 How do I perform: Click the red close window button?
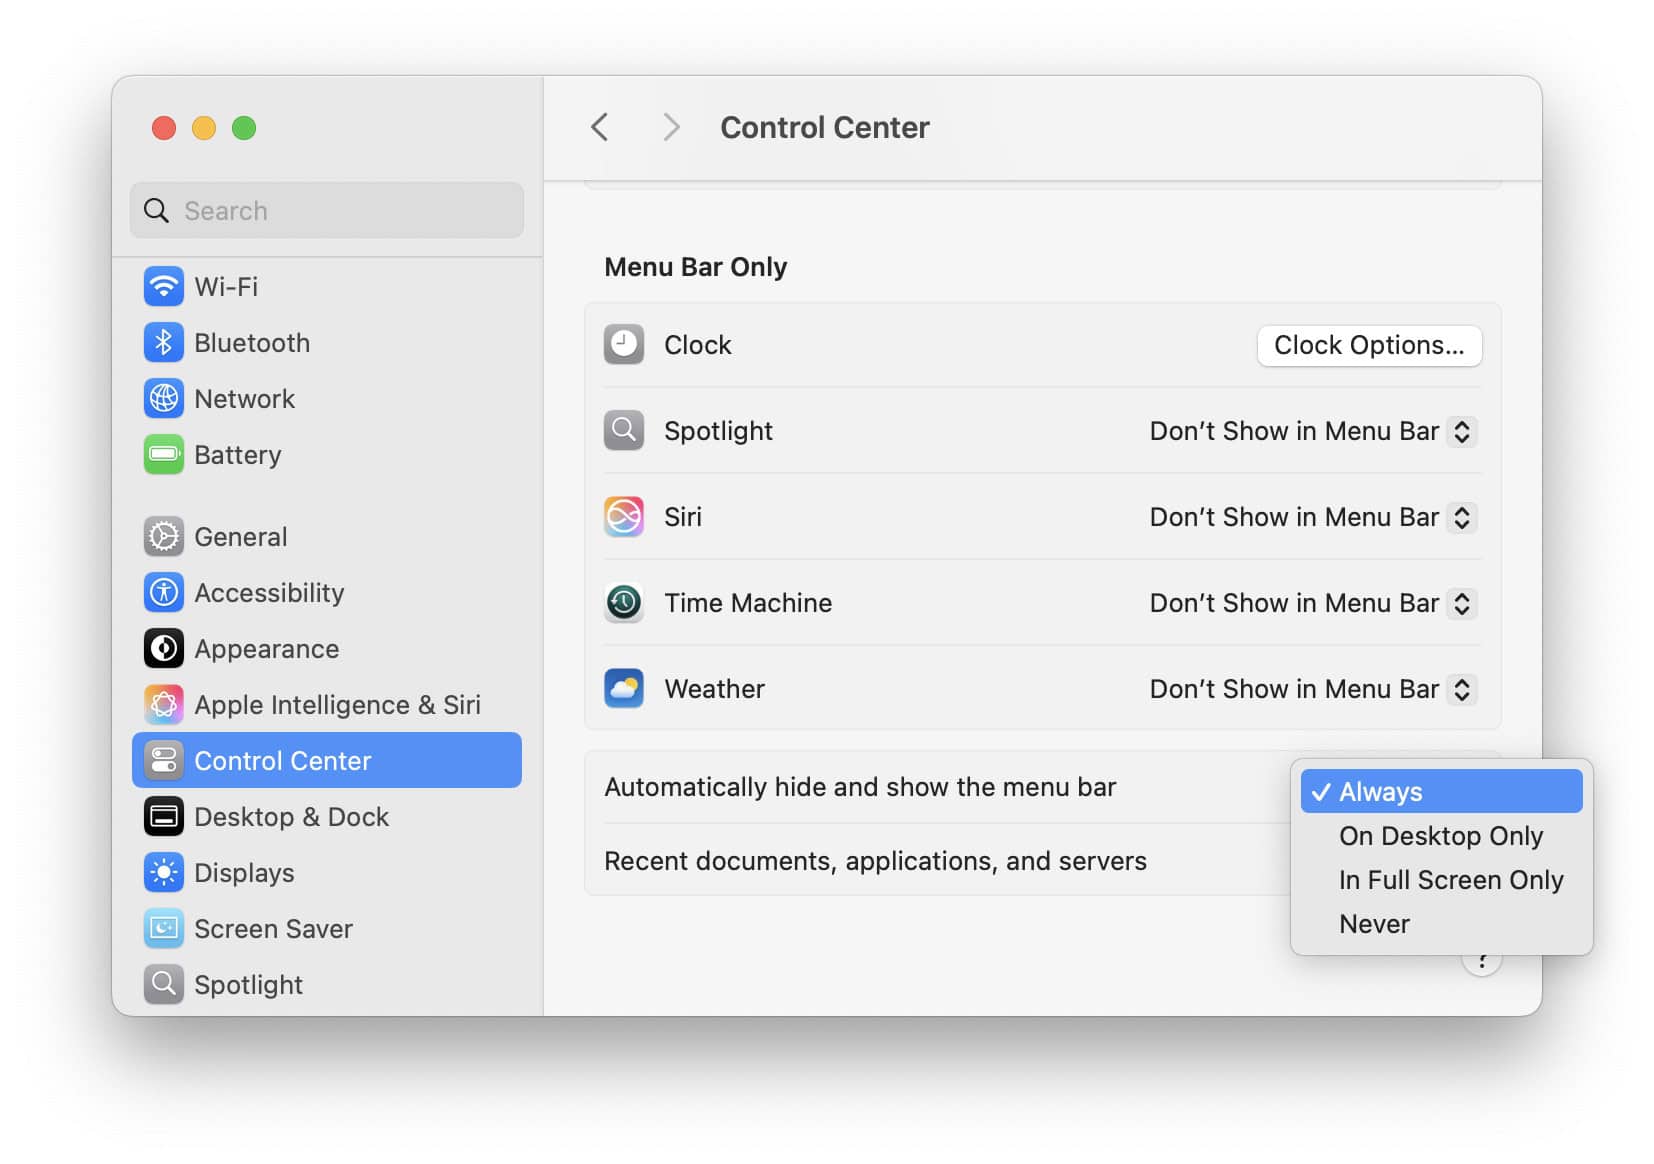[x=164, y=128]
